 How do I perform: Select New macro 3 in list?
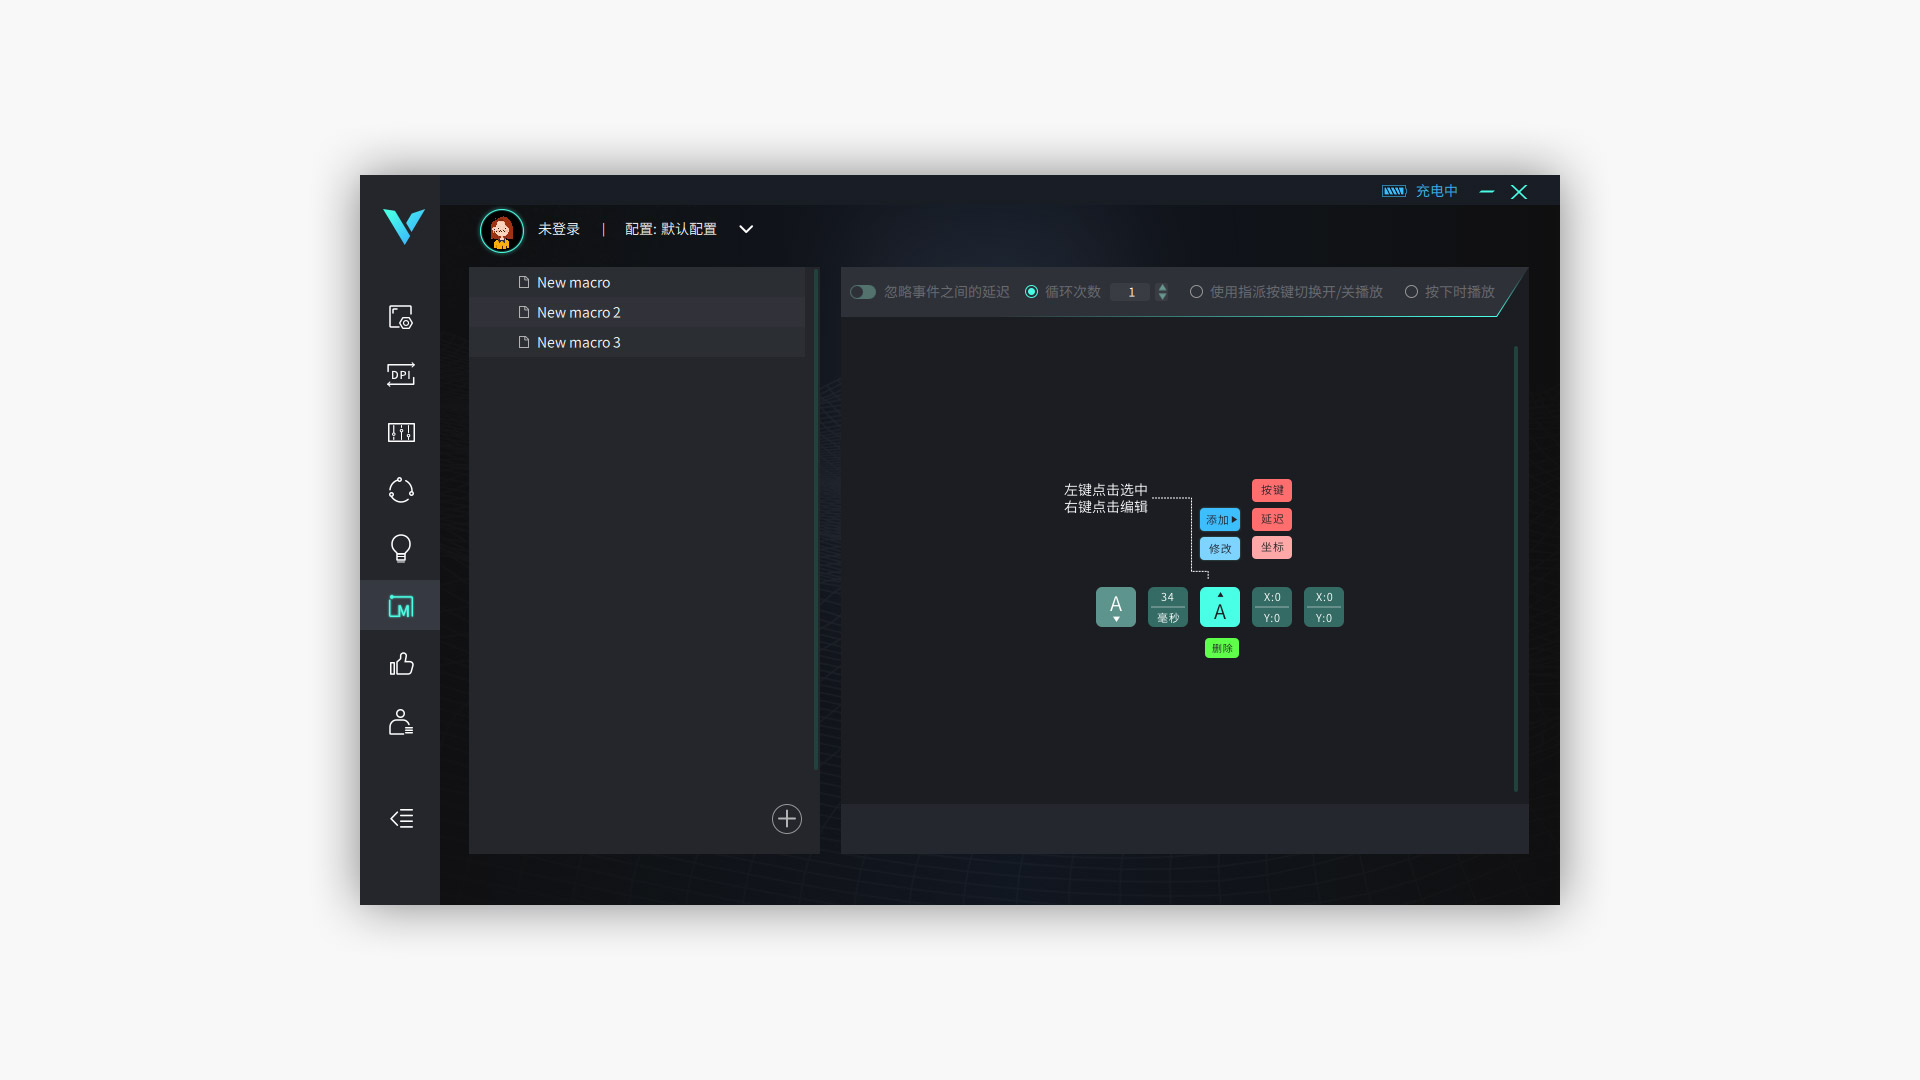[x=578, y=343]
